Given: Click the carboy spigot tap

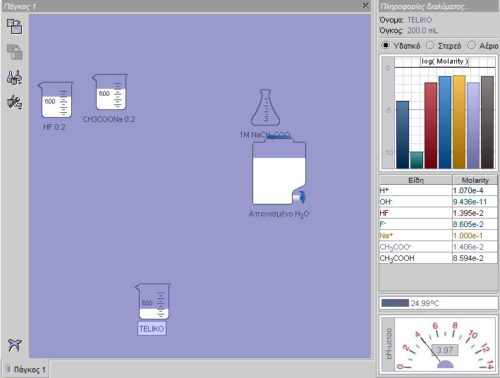Looking at the screenshot, I should pyautogui.click(x=300, y=197).
